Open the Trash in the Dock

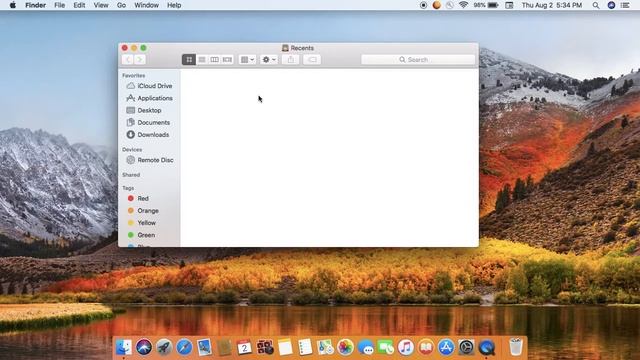(516, 347)
